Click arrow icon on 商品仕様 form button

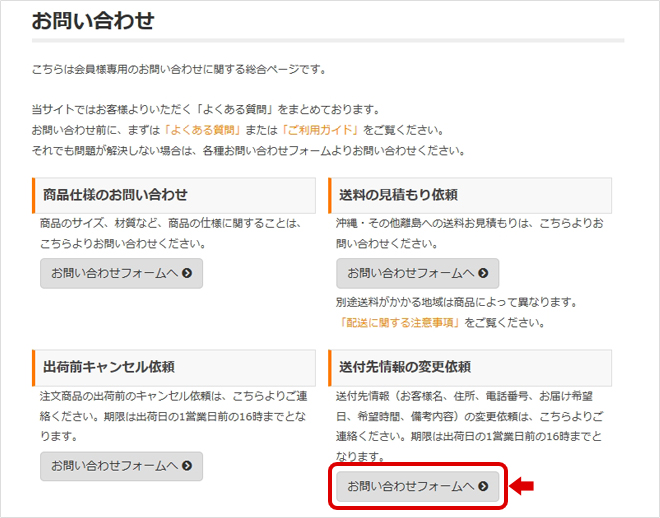(x=186, y=273)
